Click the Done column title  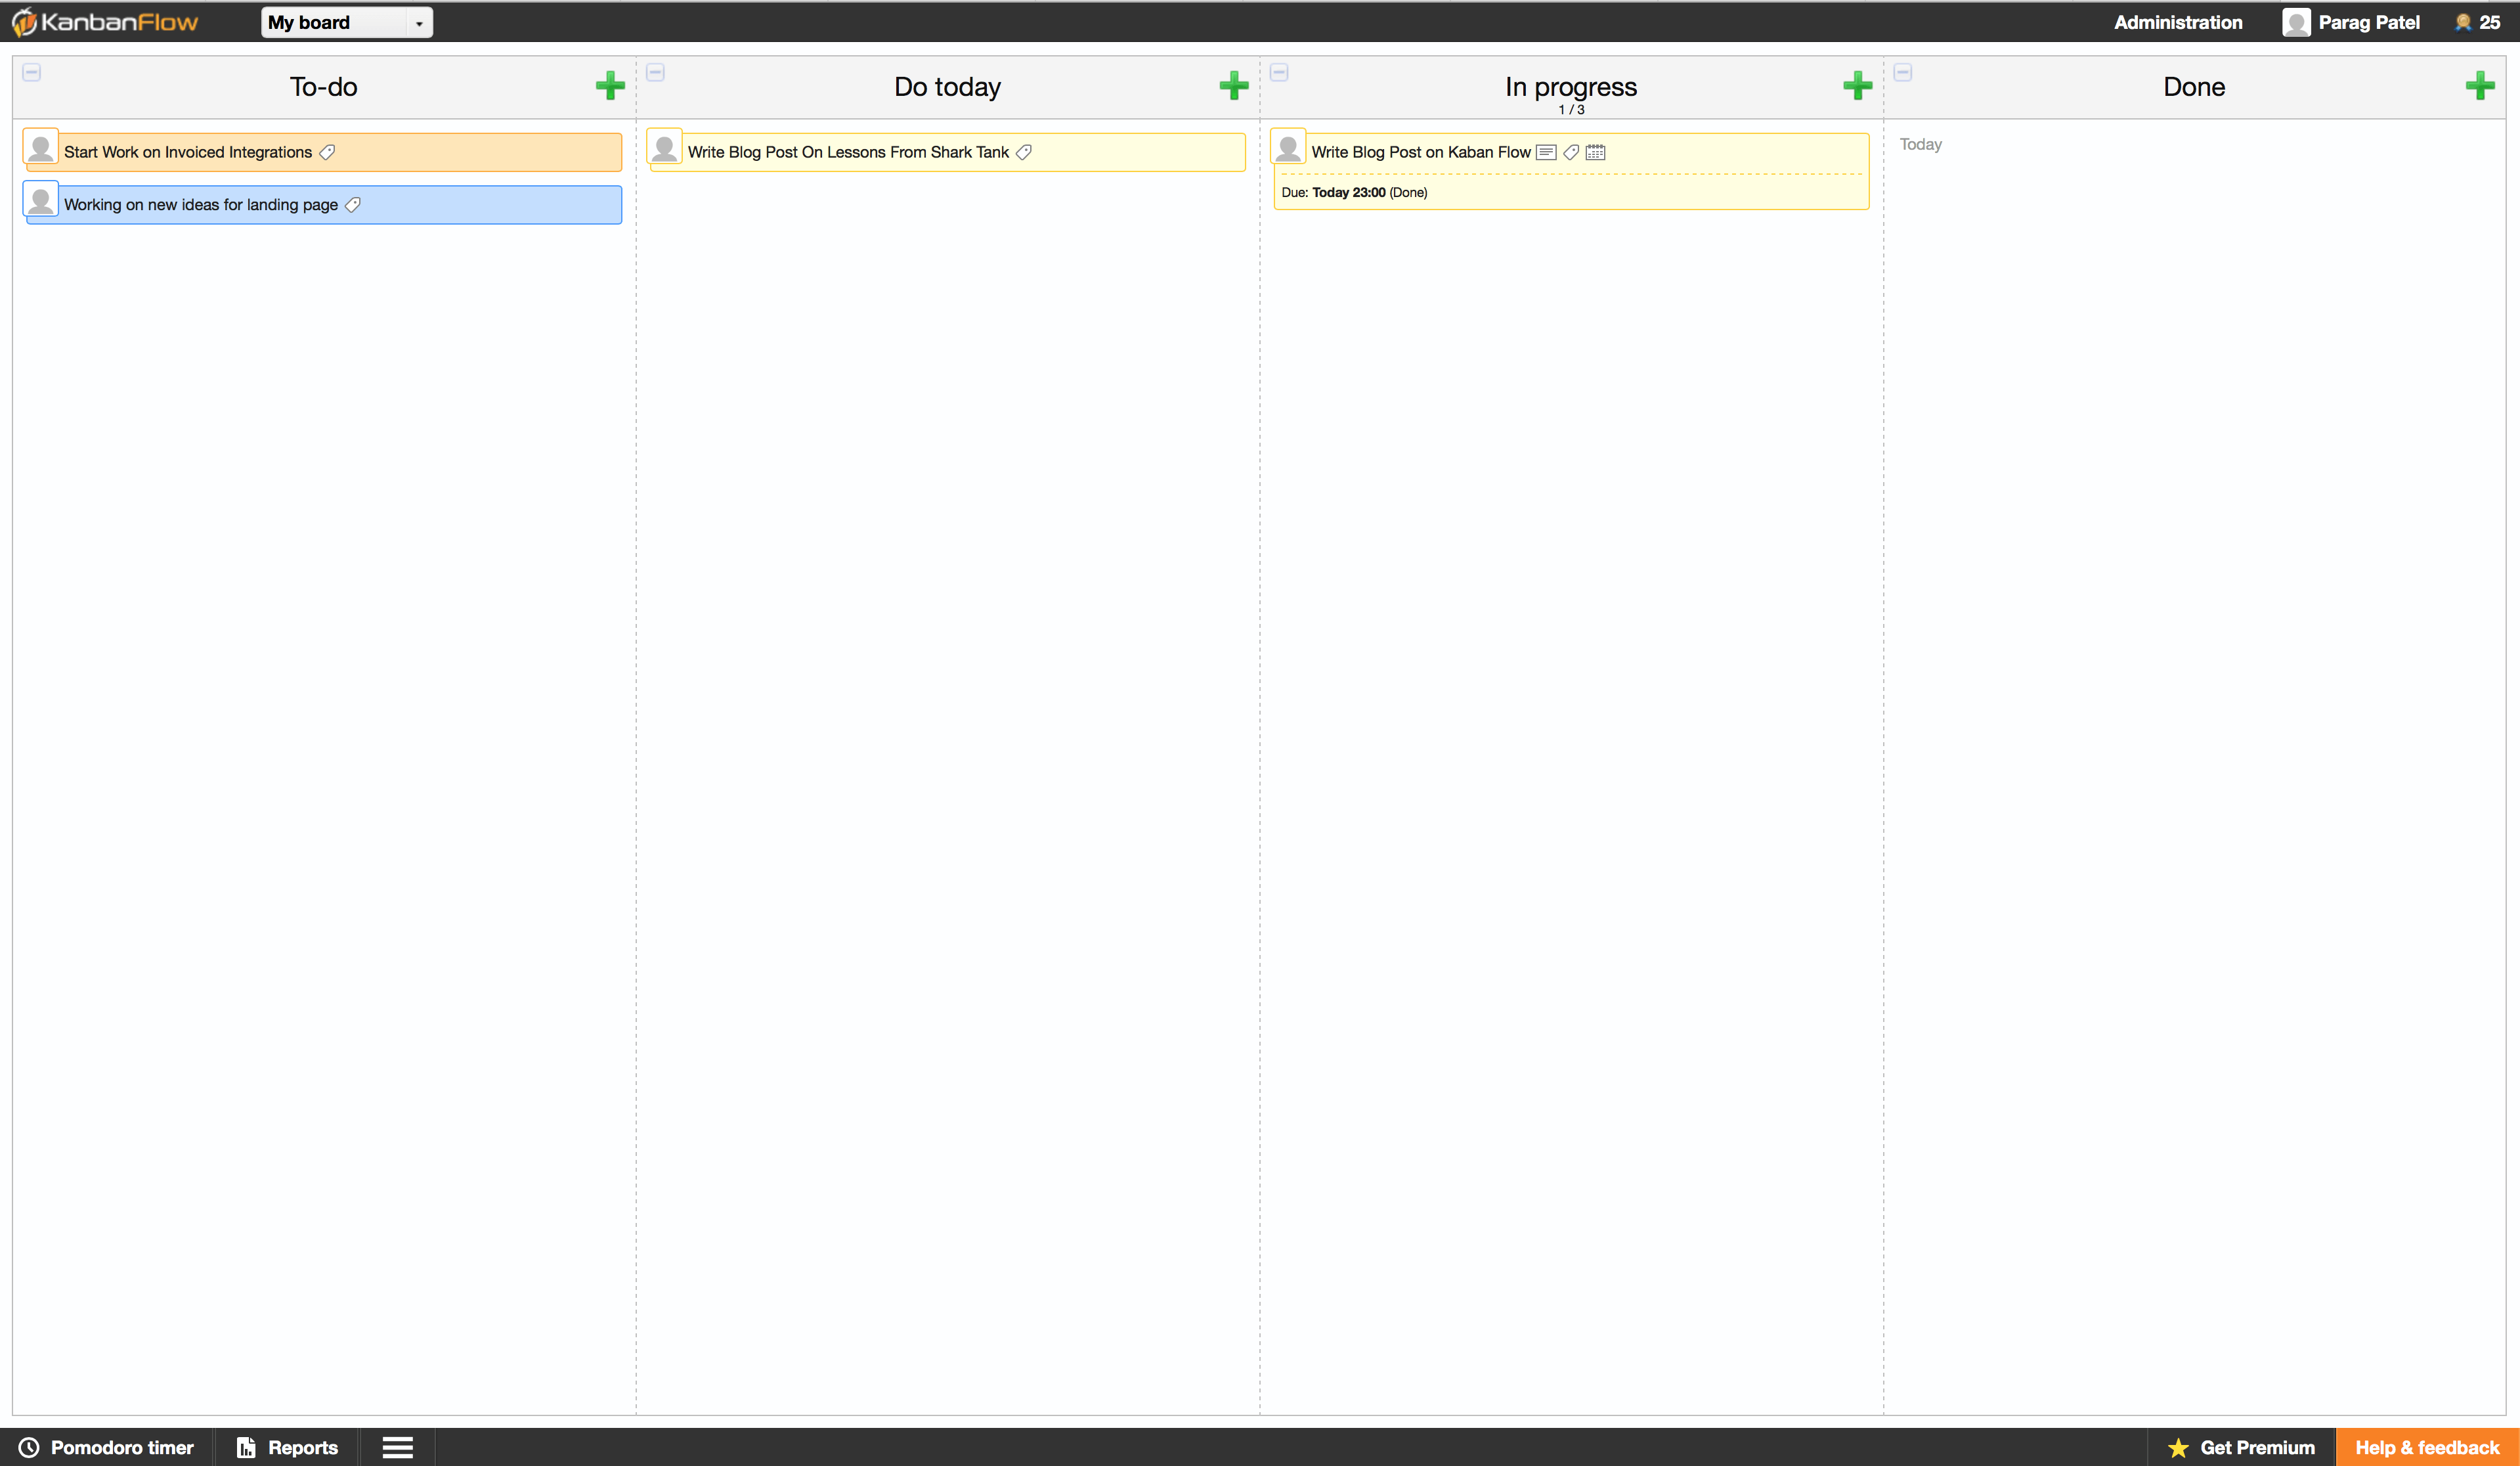2194,87
